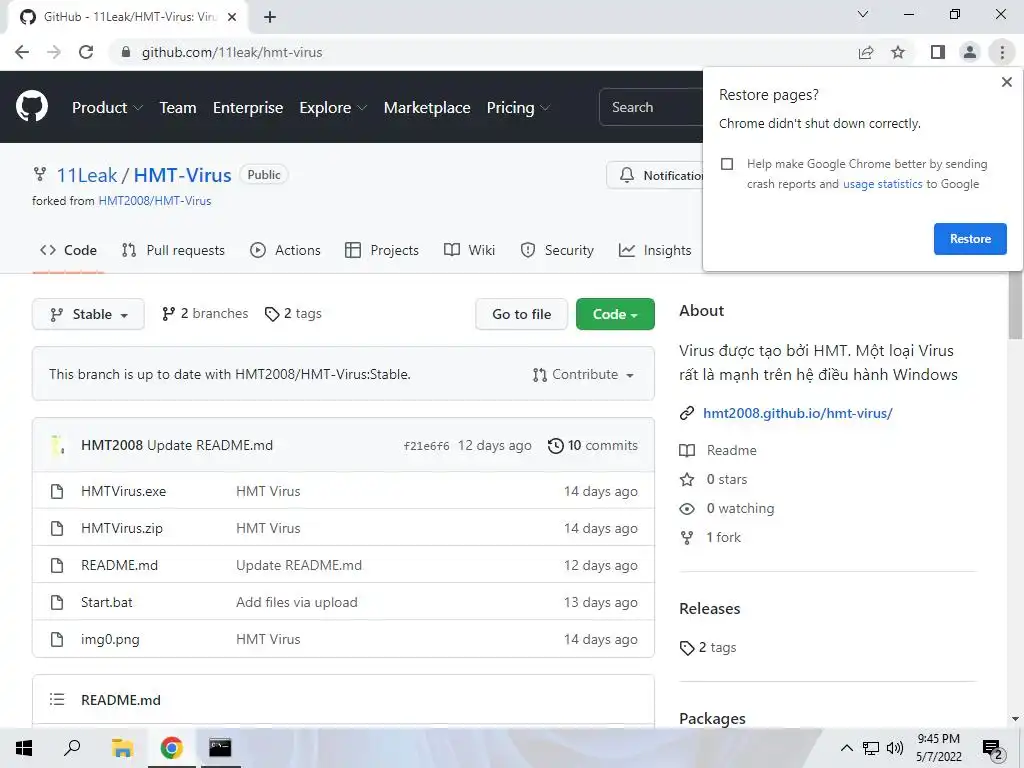
Task: Open the usage statistics link
Action: pyautogui.click(x=882, y=184)
